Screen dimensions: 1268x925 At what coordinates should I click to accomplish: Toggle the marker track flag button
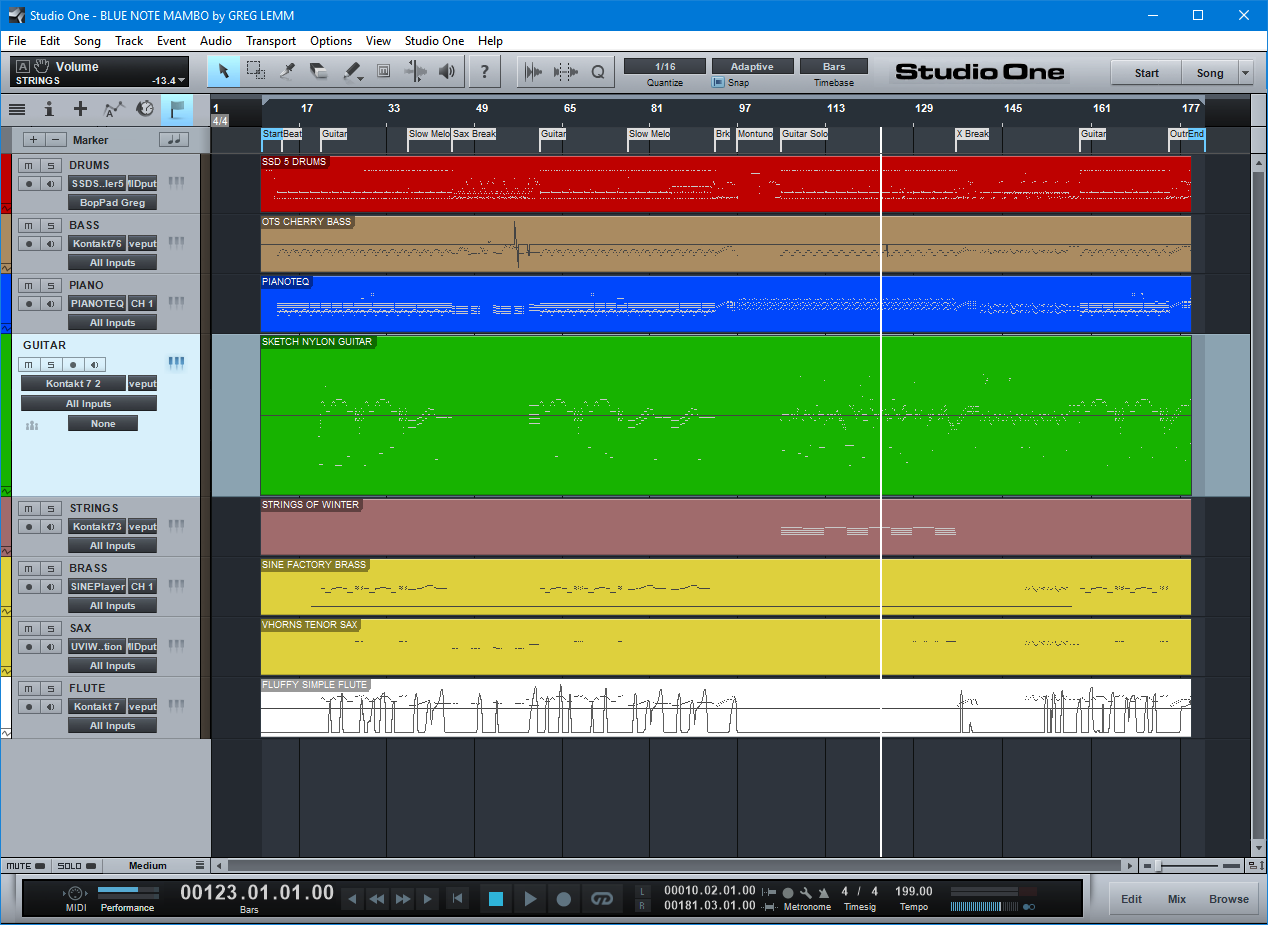point(177,109)
